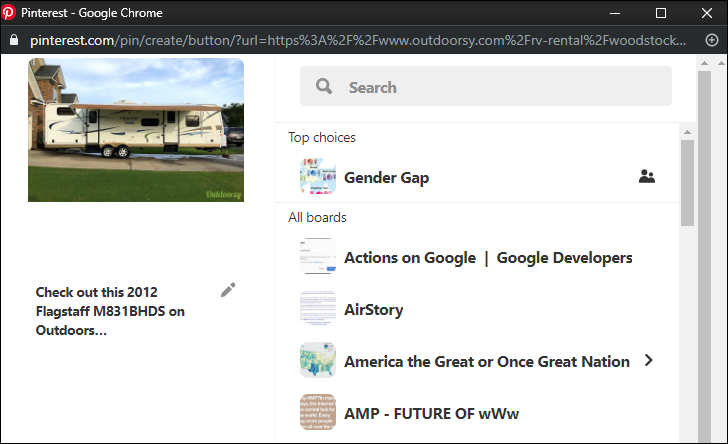Click the All boards heading
Image resolution: width=728 pixels, height=444 pixels.
(317, 217)
